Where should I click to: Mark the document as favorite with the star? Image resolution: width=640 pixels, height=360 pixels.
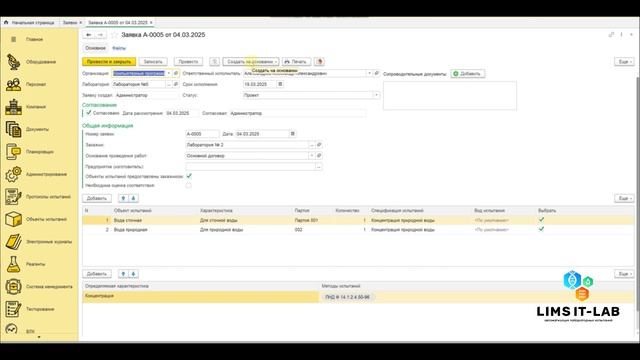tap(114, 35)
